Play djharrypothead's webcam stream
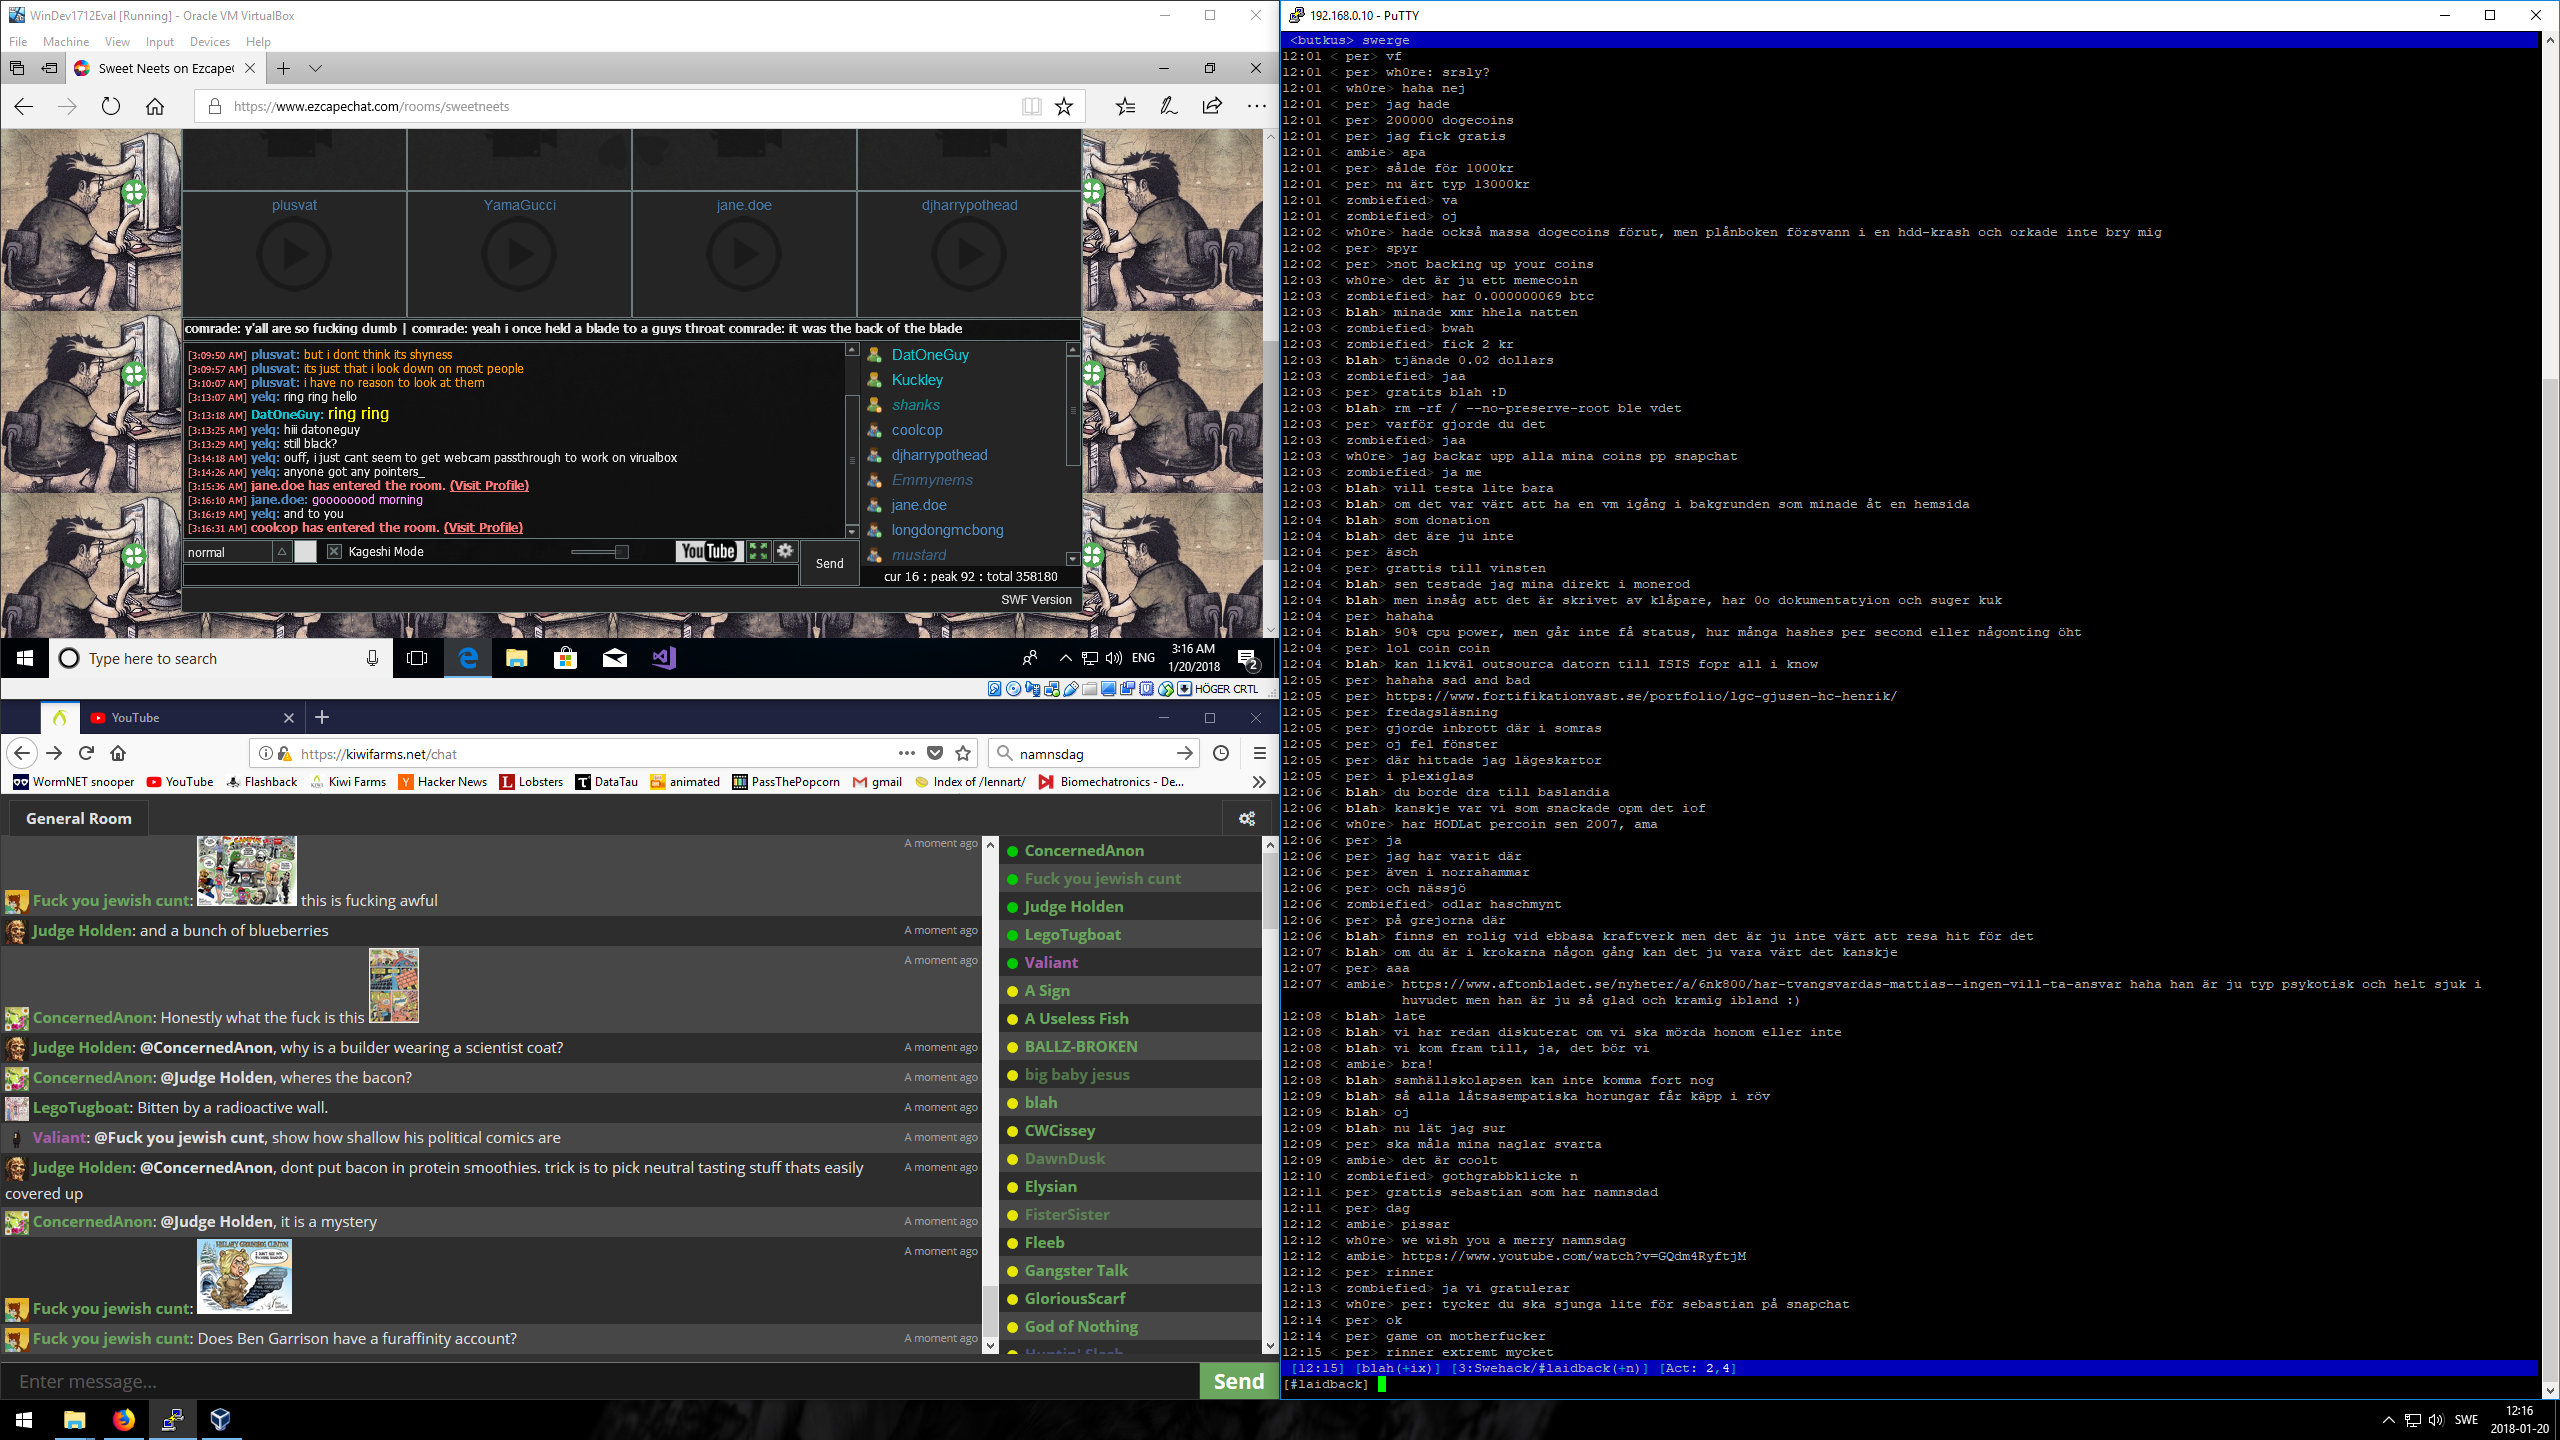The height and width of the screenshot is (1440, 2560). tap(969, 255)
